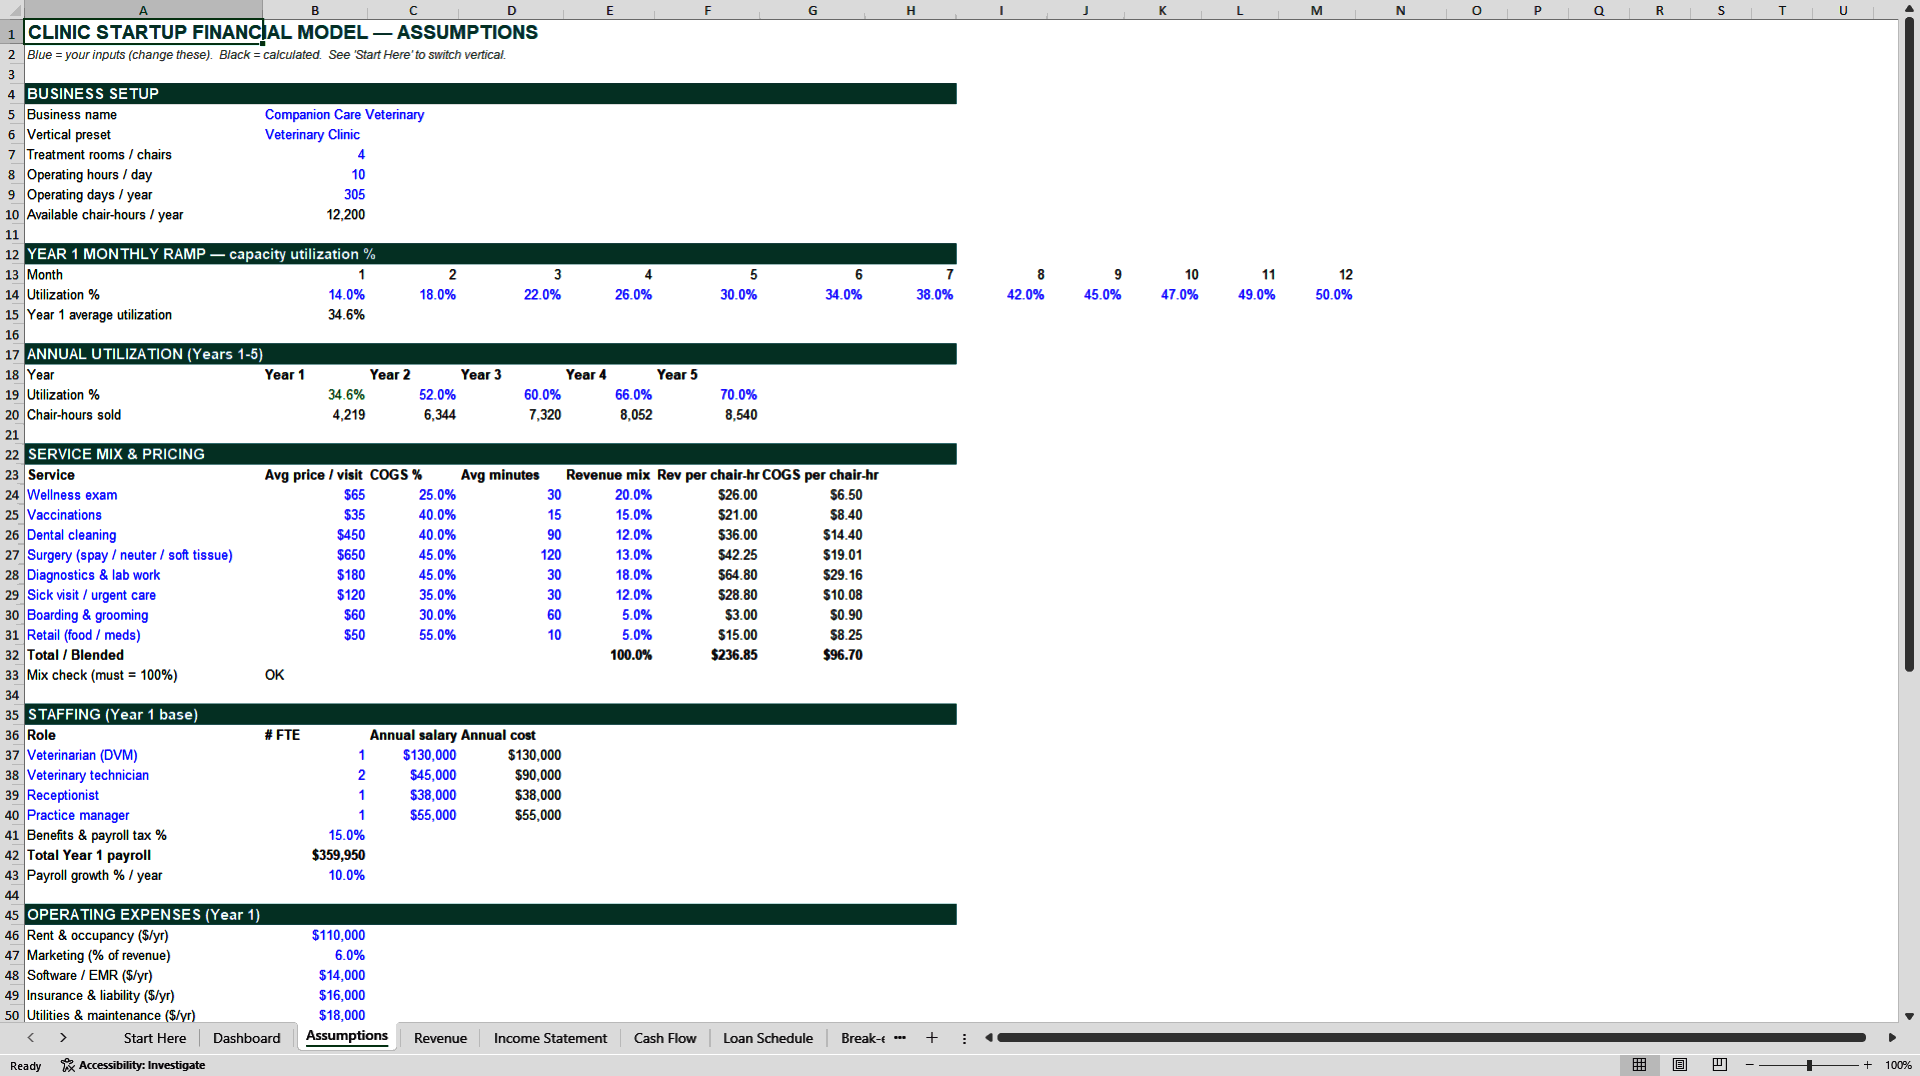Select Dental cleaning avg minutes 90
This screenshot has height=1076, width=1920.
[511, 535]
